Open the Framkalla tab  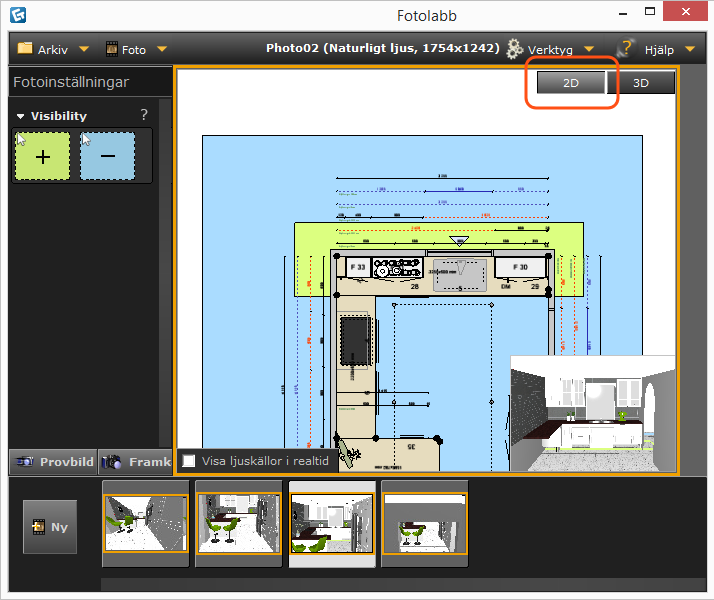coord(135,462)
